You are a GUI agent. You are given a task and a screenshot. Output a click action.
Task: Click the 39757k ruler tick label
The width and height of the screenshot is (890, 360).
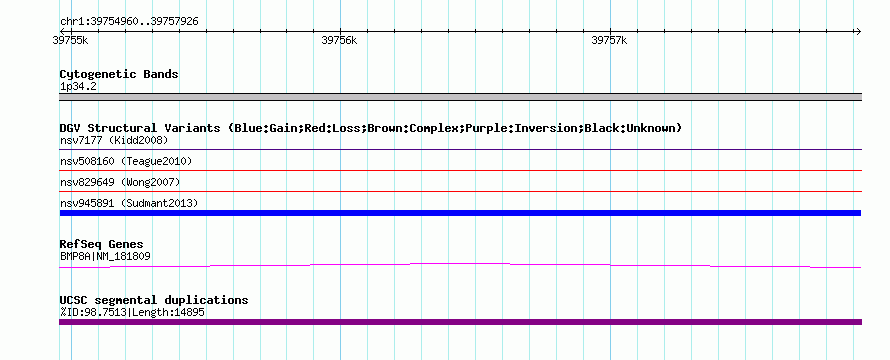tap(610, 40)
